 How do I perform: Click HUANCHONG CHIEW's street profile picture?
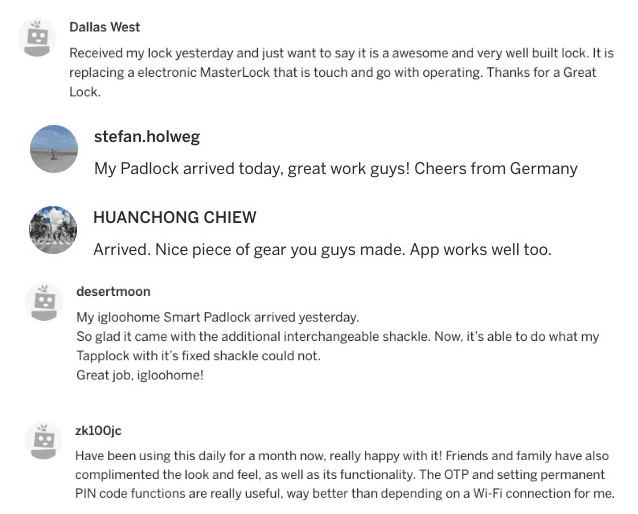pyautogui.click(x=53, y=230)
